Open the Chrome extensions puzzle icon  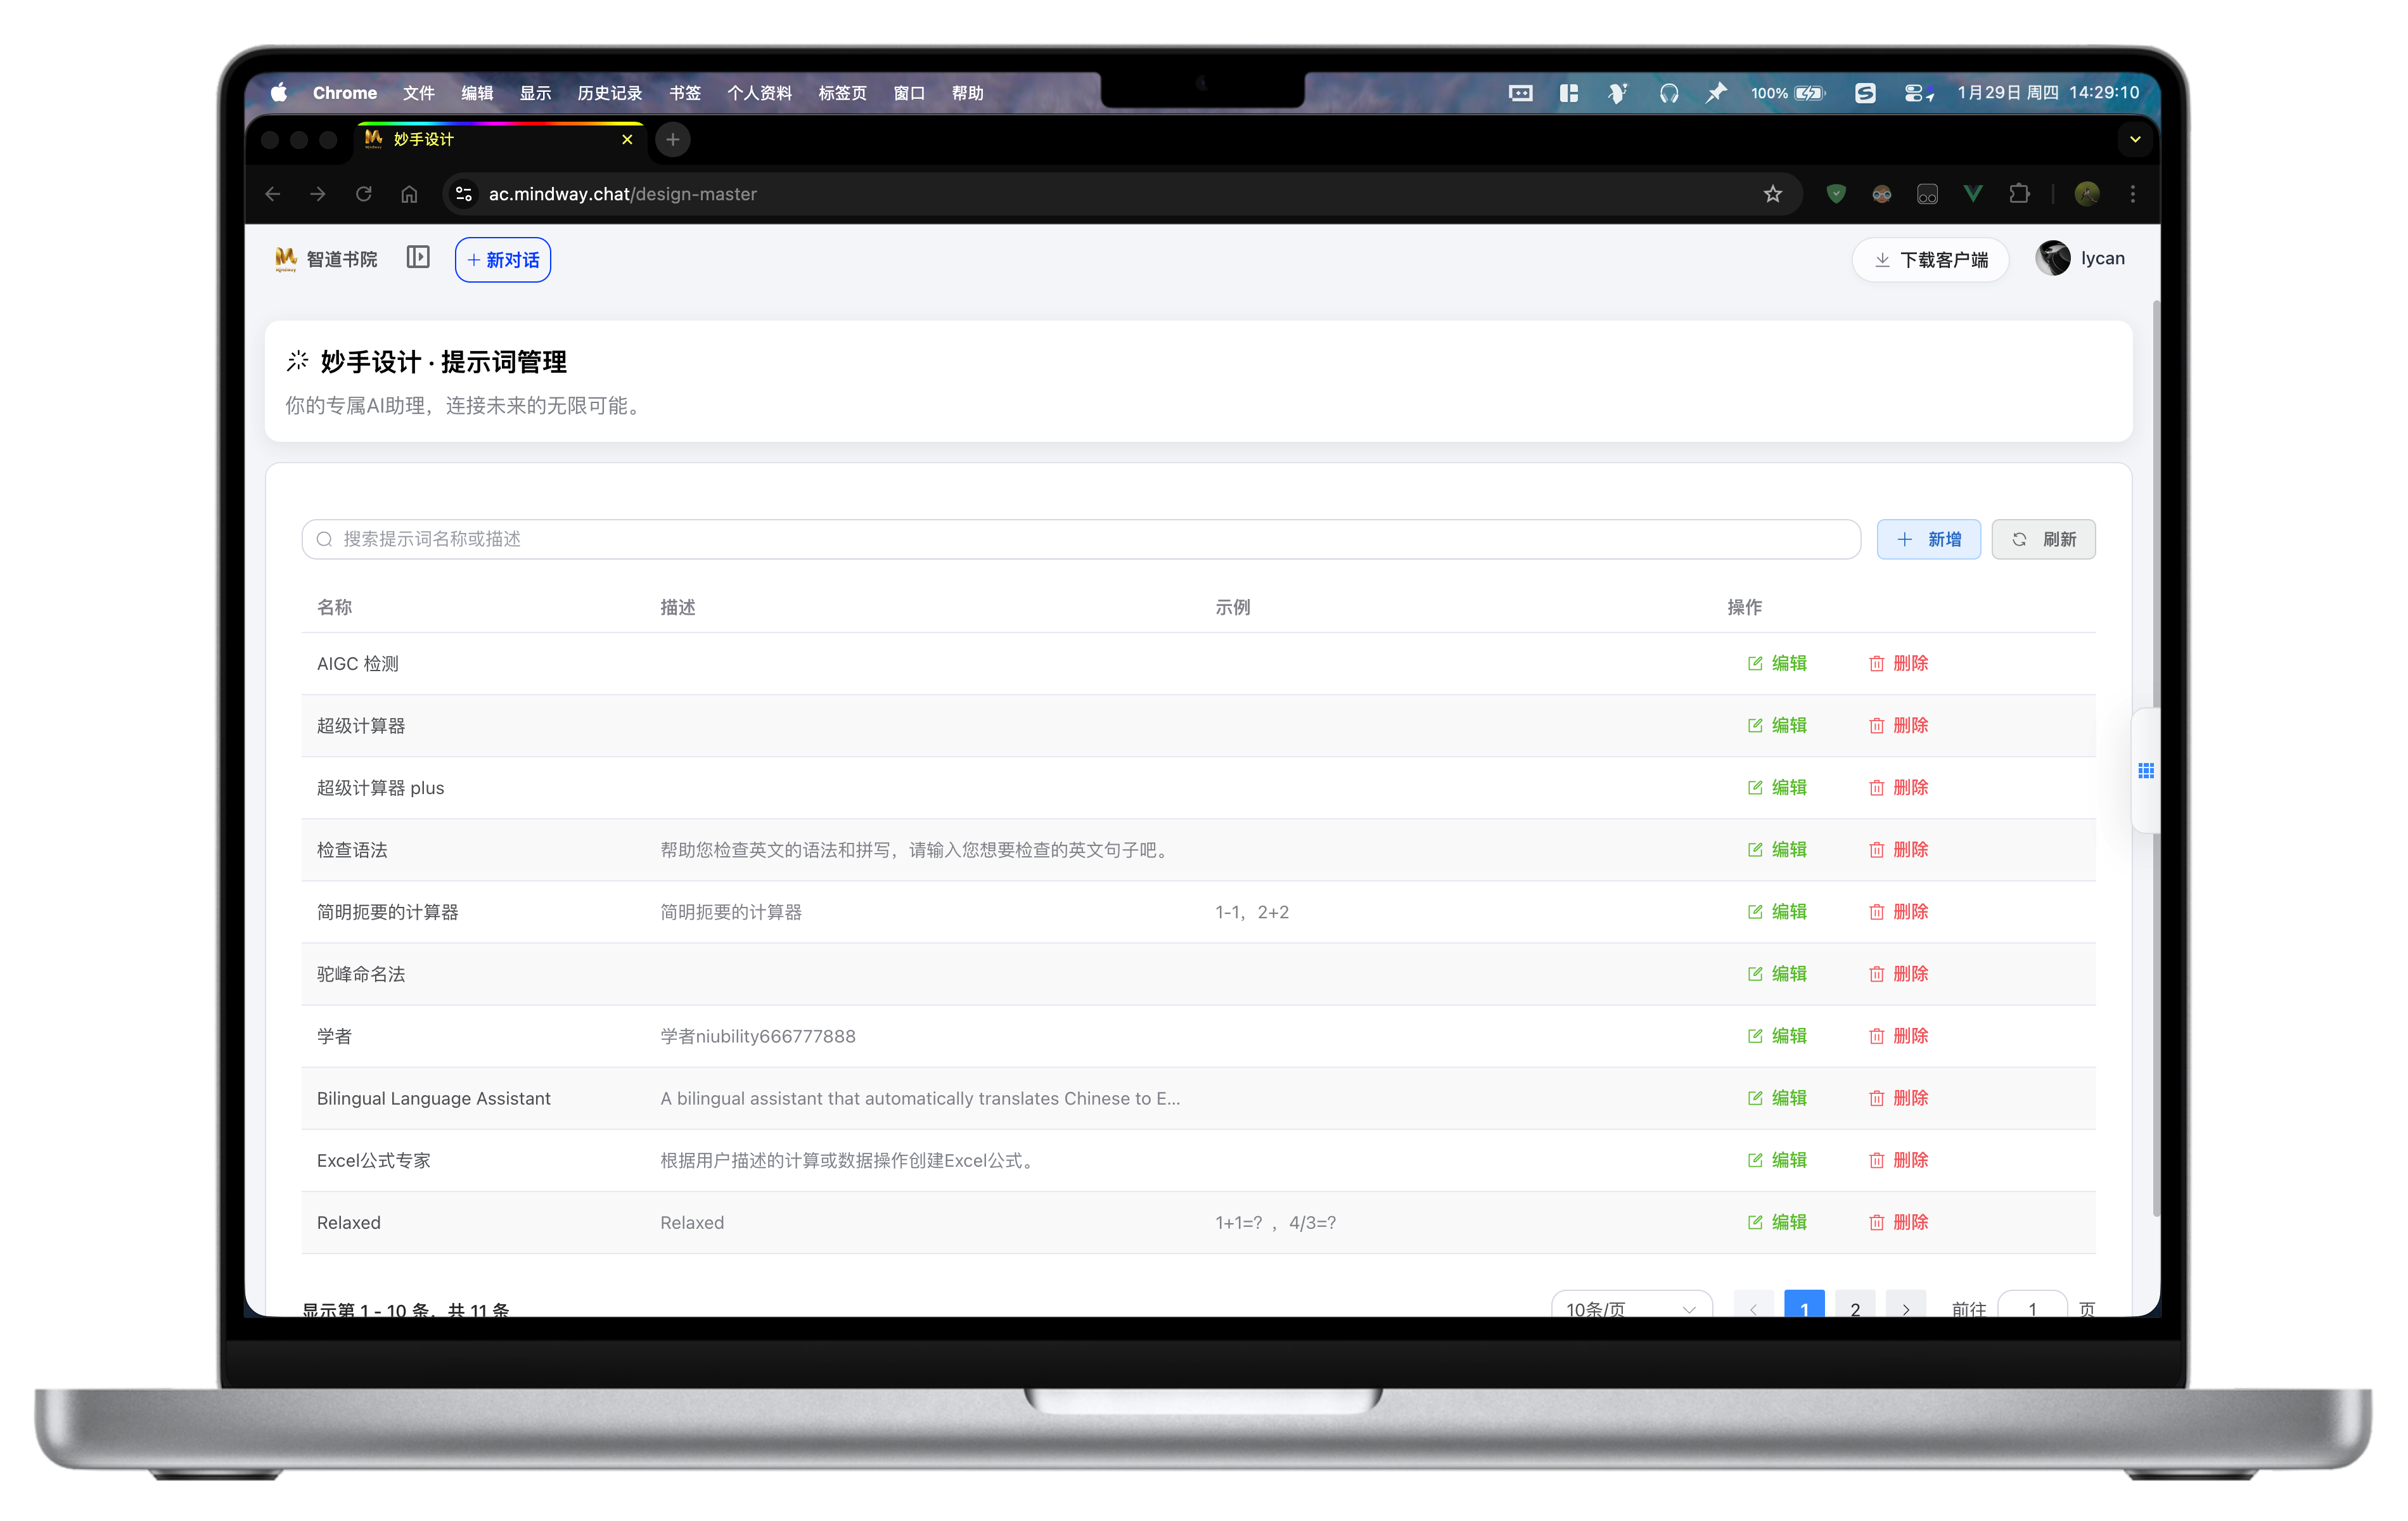2019,194
